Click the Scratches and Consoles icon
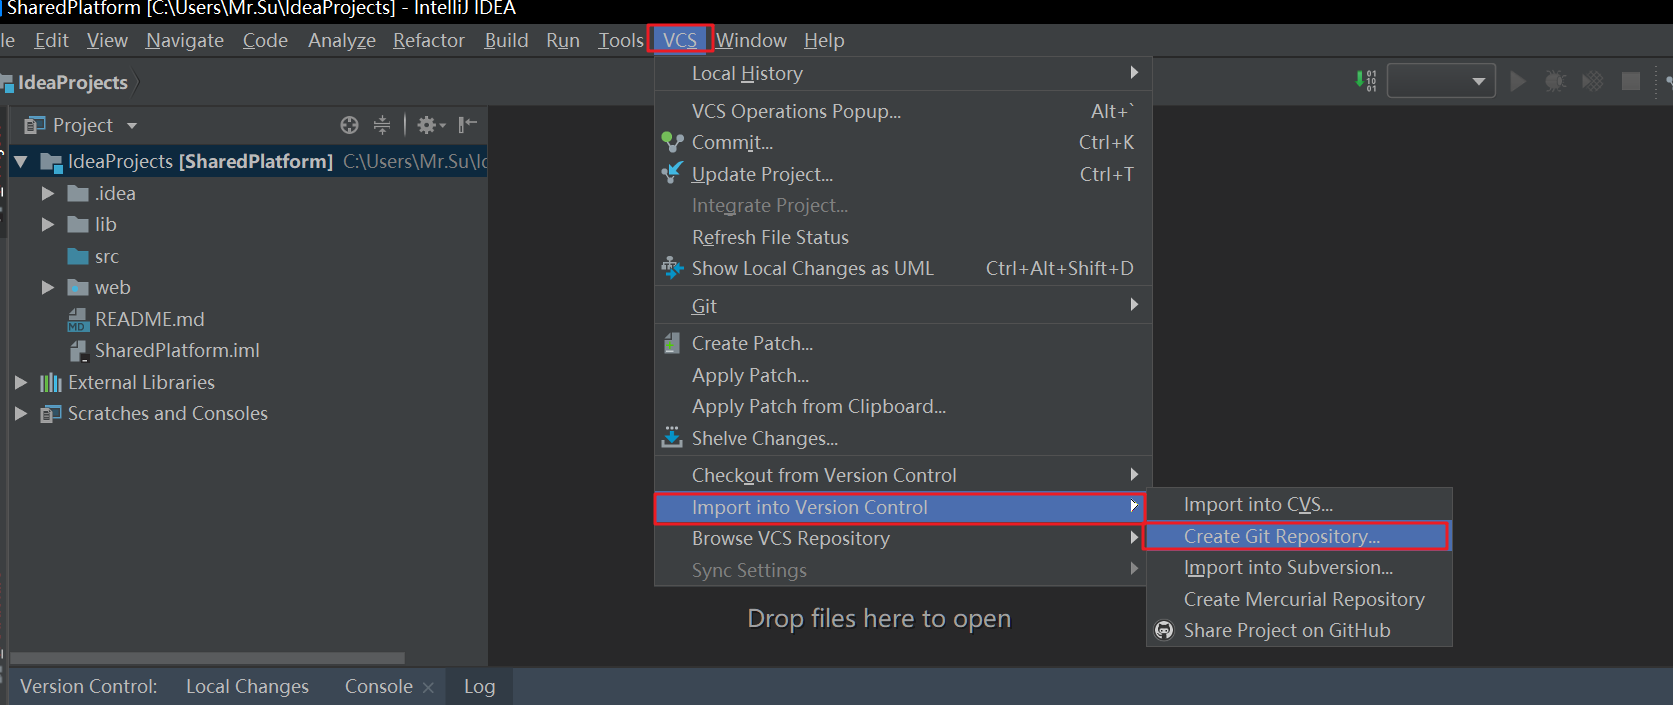Viewport: 1673px width, 705px height. click(50, 414)
